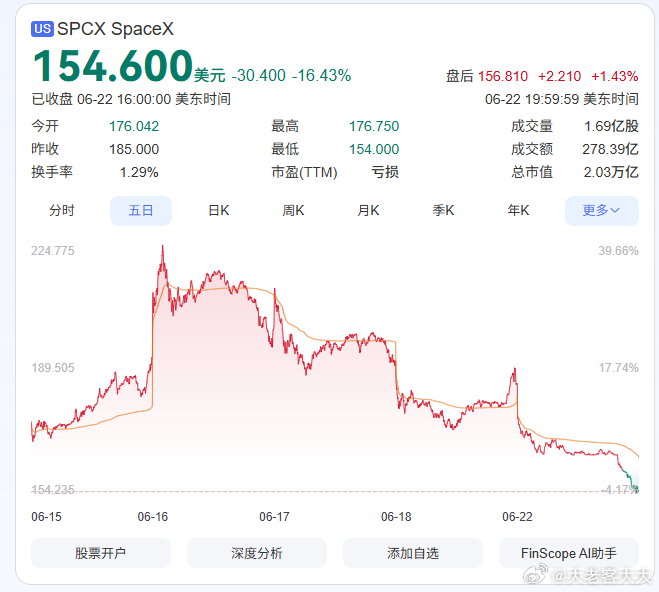Viewport: 659px width, 592px height.
Task: Click after-hours timestamp 06-22 19:59:59
Action: tap(532, 100)
